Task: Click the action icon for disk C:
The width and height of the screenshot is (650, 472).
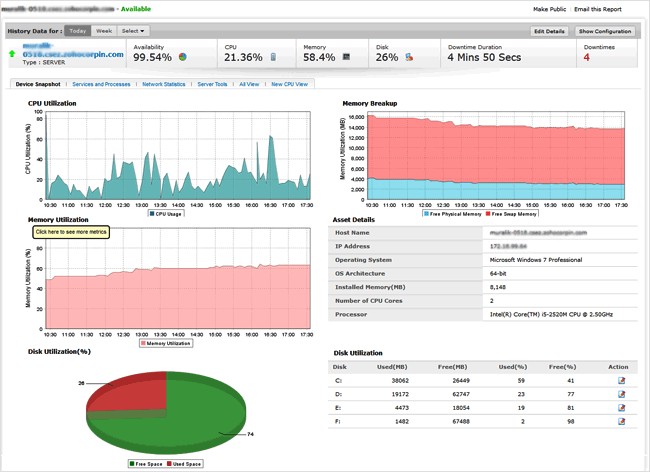Action: point(623,380)
